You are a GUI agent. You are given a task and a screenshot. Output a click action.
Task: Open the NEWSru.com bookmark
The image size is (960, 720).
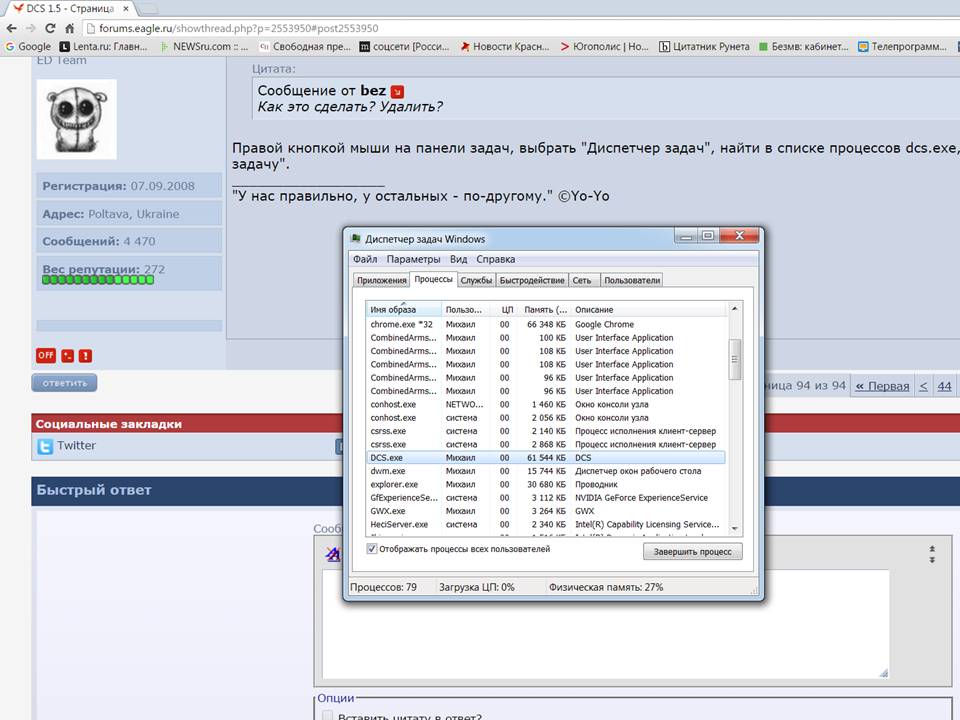pyautogui.click(x=204, y=47)
